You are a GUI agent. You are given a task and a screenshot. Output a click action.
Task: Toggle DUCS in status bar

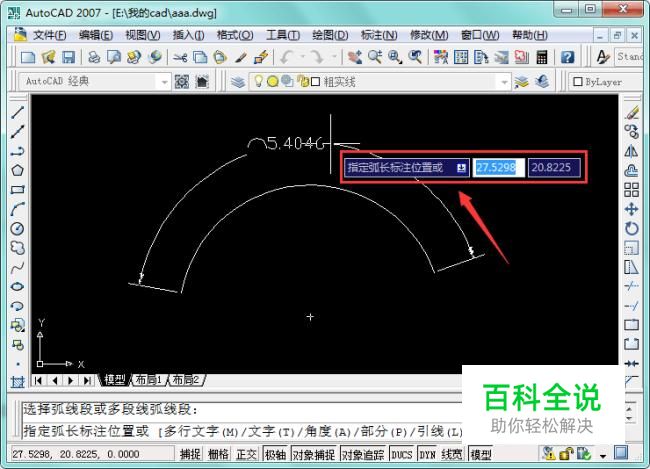point(402,454)
